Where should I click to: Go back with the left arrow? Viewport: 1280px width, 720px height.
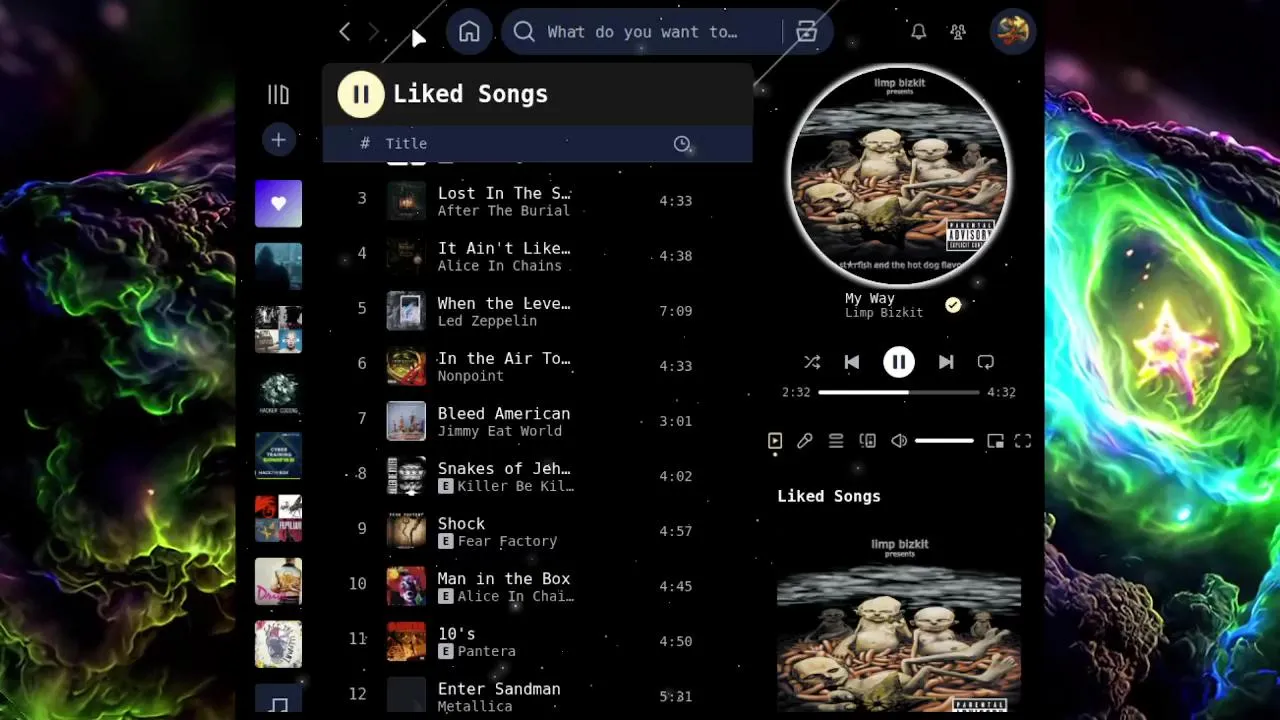coord(345,32)
